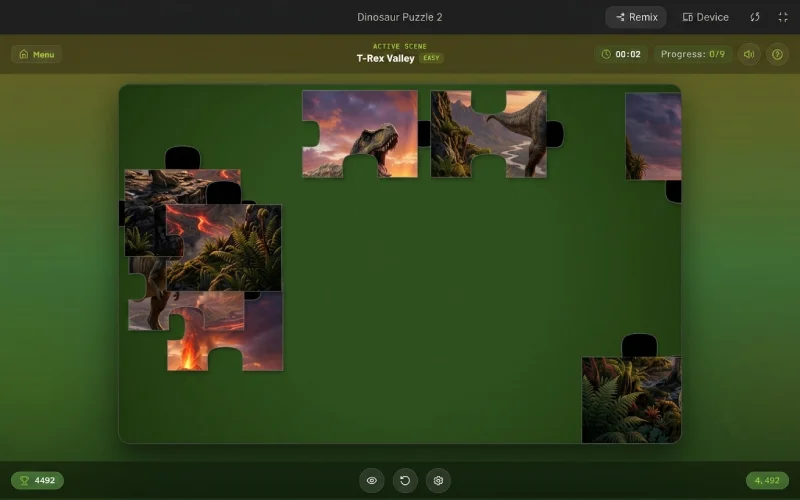Click the Dinosaur Puzzle 2 title
800x500 pixels.
pos(399,17)
